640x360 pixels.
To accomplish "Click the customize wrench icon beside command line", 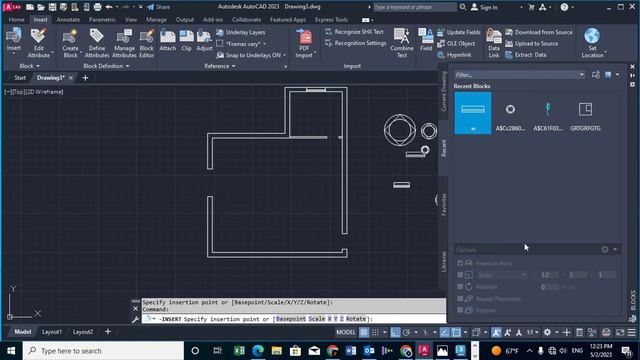I will (136, 320).
